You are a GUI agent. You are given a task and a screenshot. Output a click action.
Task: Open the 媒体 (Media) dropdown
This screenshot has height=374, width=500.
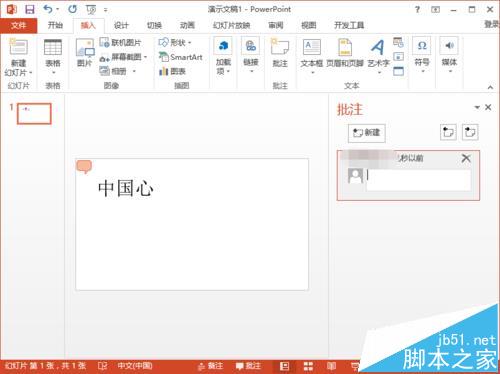tap(449, 55)
